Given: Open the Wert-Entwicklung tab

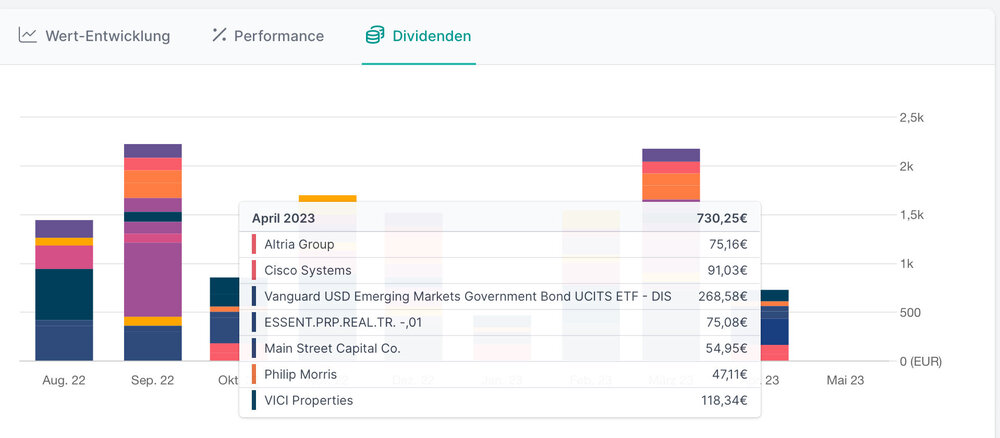Looking at the screenshot, I should 107,36.
